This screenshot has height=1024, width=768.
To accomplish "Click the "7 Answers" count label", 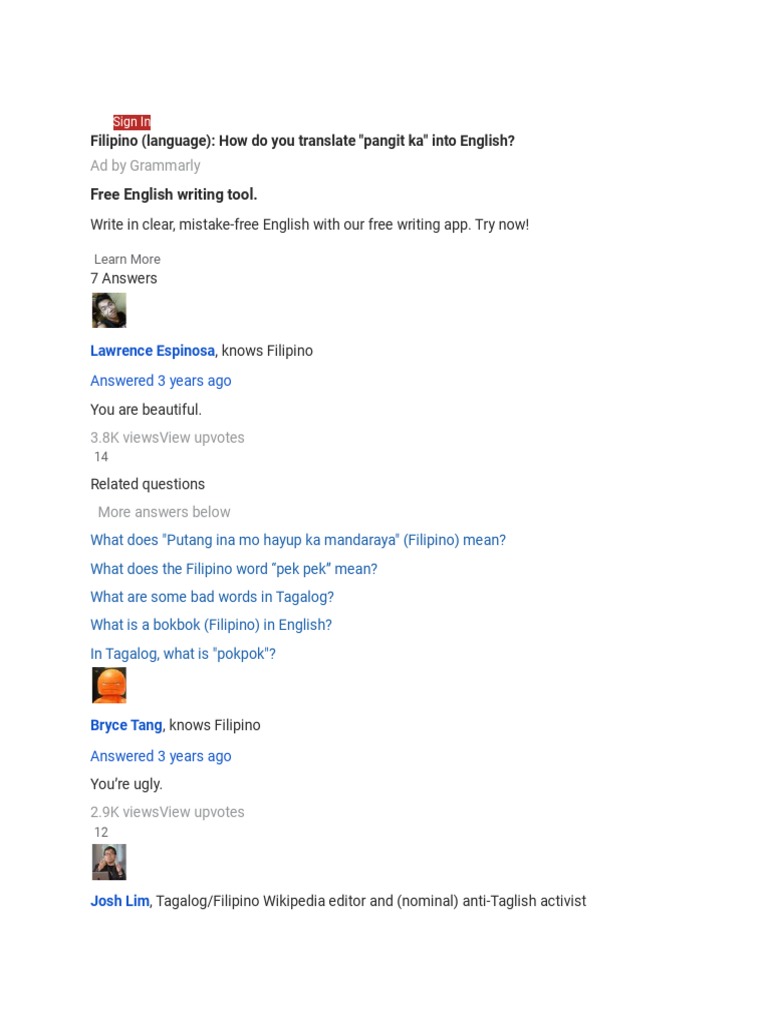I will coord(124,278).
